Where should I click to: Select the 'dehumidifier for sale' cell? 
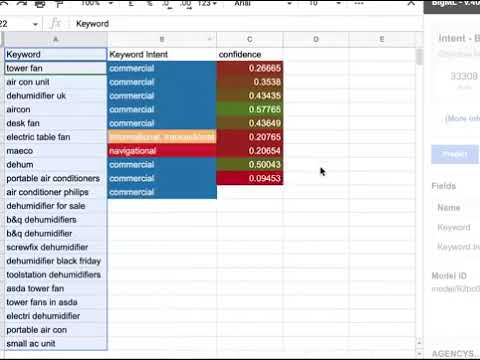[55, 206]
